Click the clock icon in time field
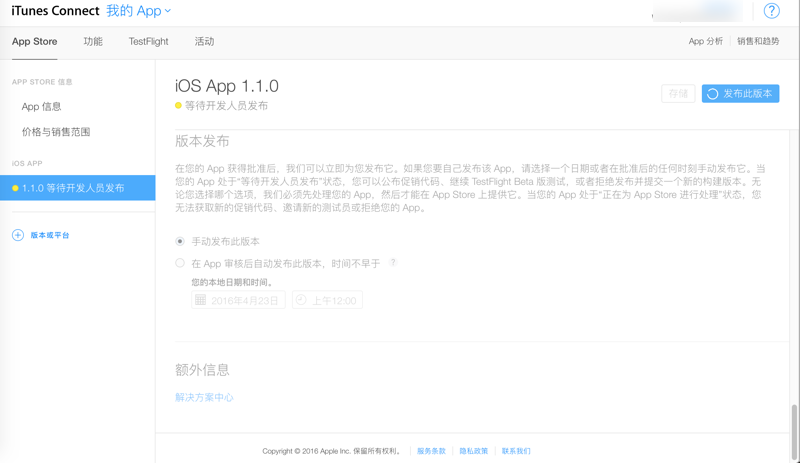Viewport: 800px width, 463px height. pos(301,300)
